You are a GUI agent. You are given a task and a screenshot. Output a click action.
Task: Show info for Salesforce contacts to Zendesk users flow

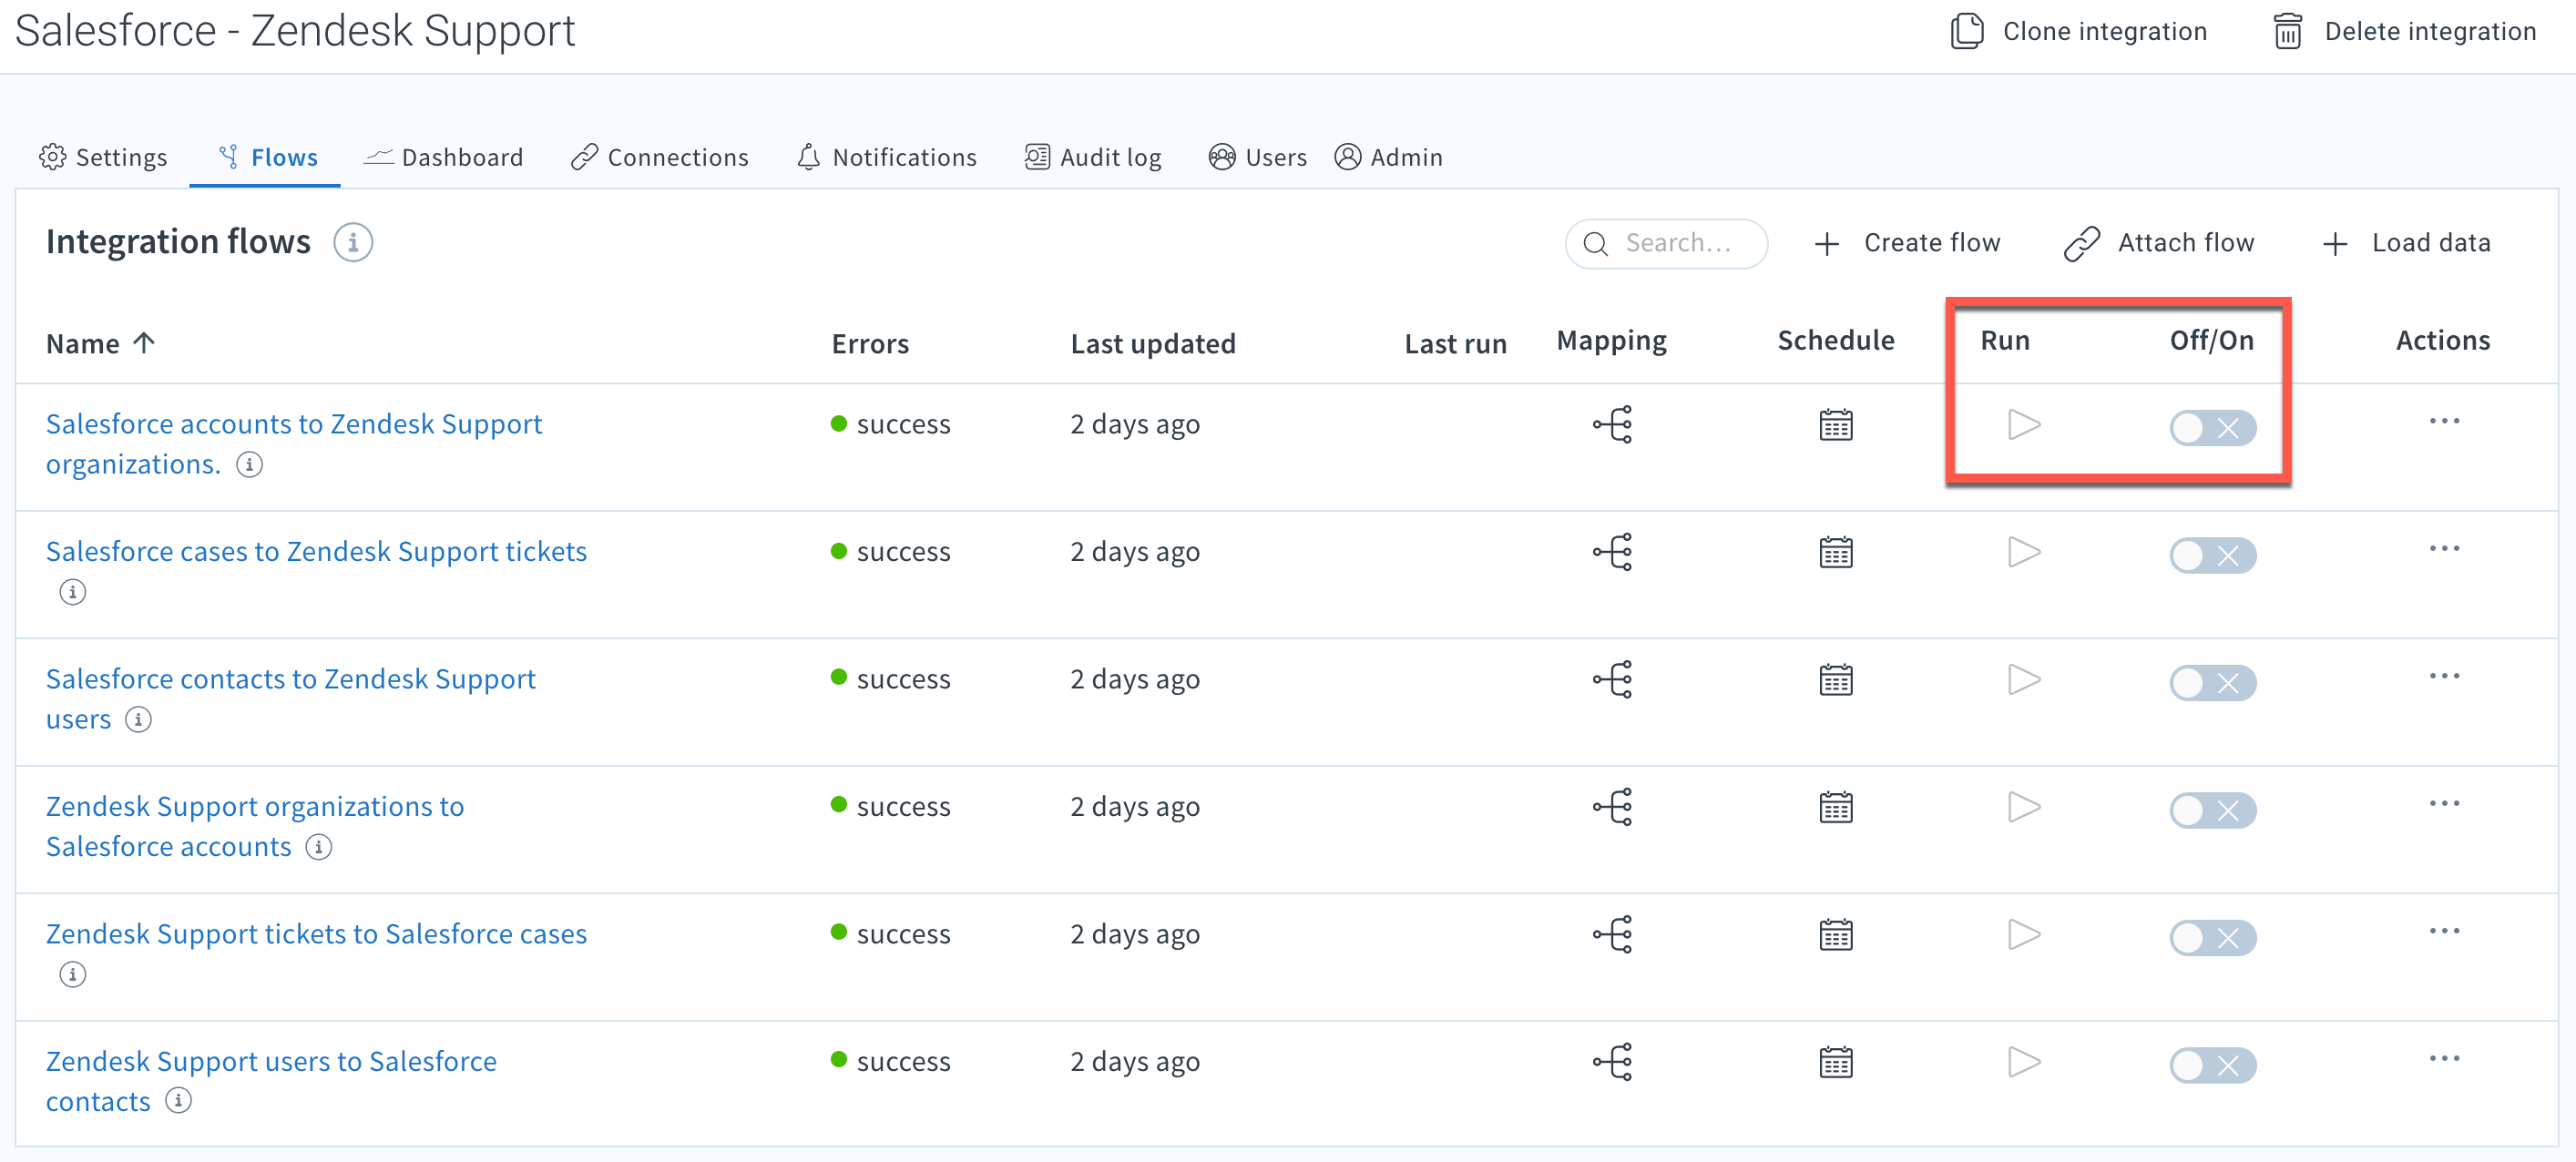coord(139,720)
